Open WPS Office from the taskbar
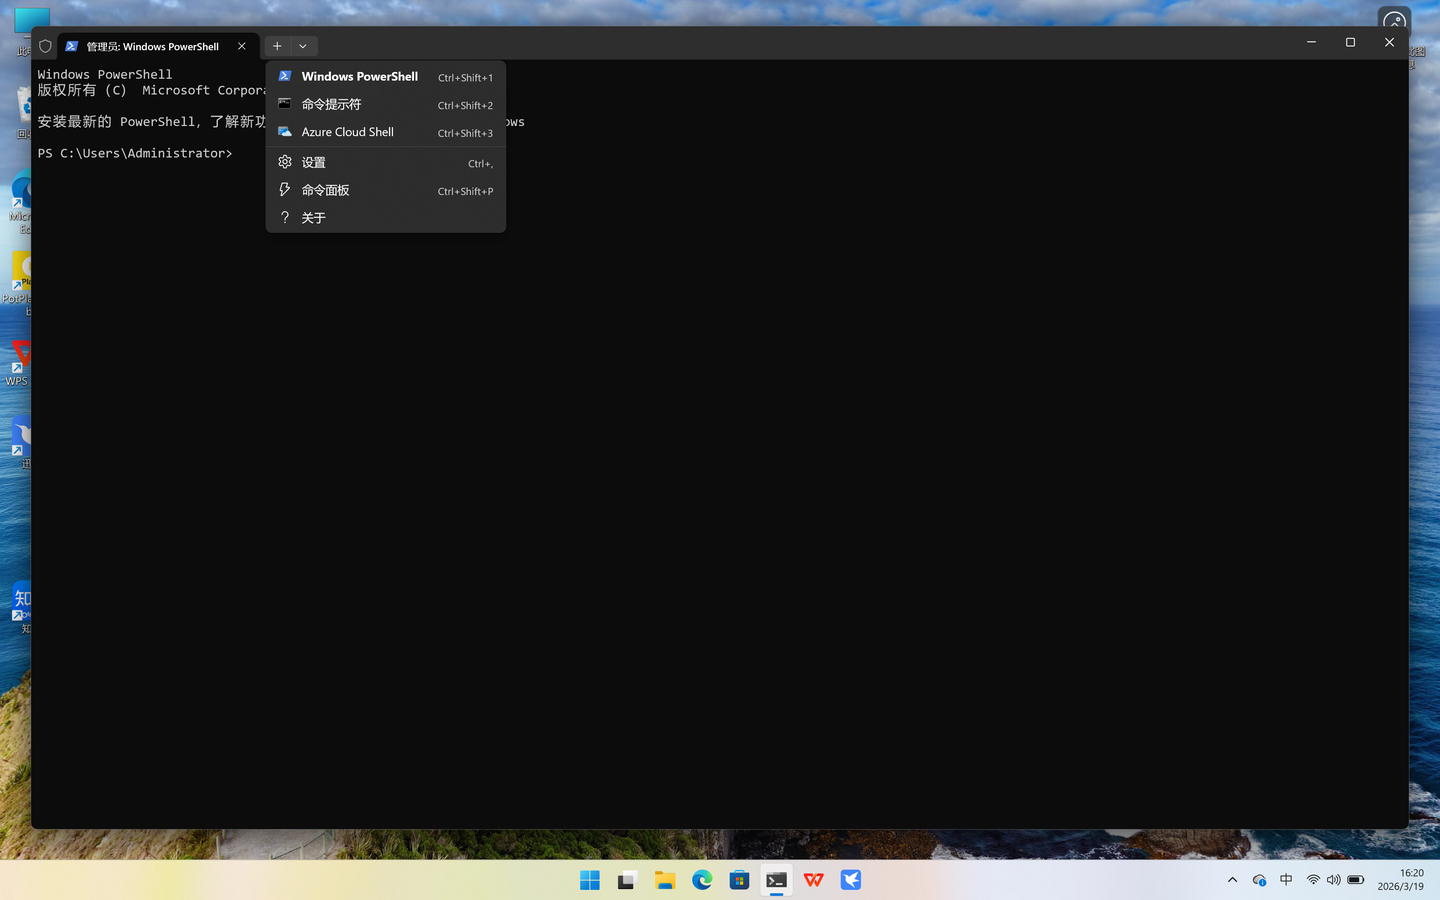This screenshot has width=1440, height=900. click(814, 880)
